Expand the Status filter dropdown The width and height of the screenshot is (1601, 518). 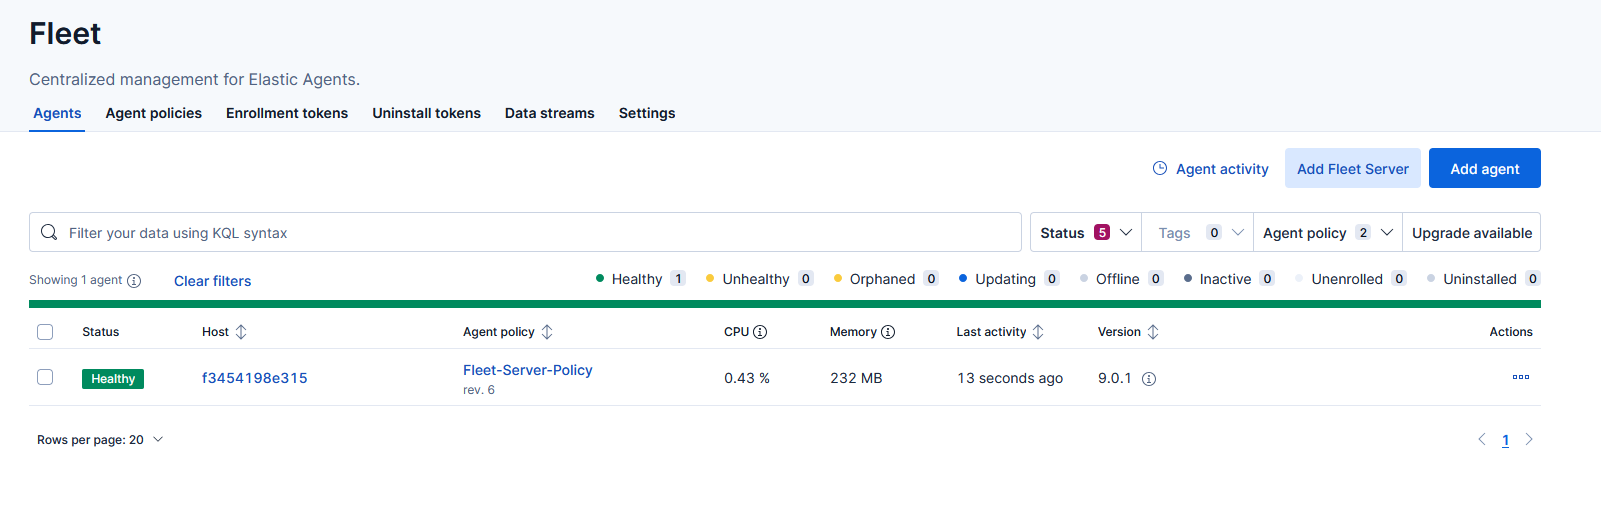point(1085,233)
